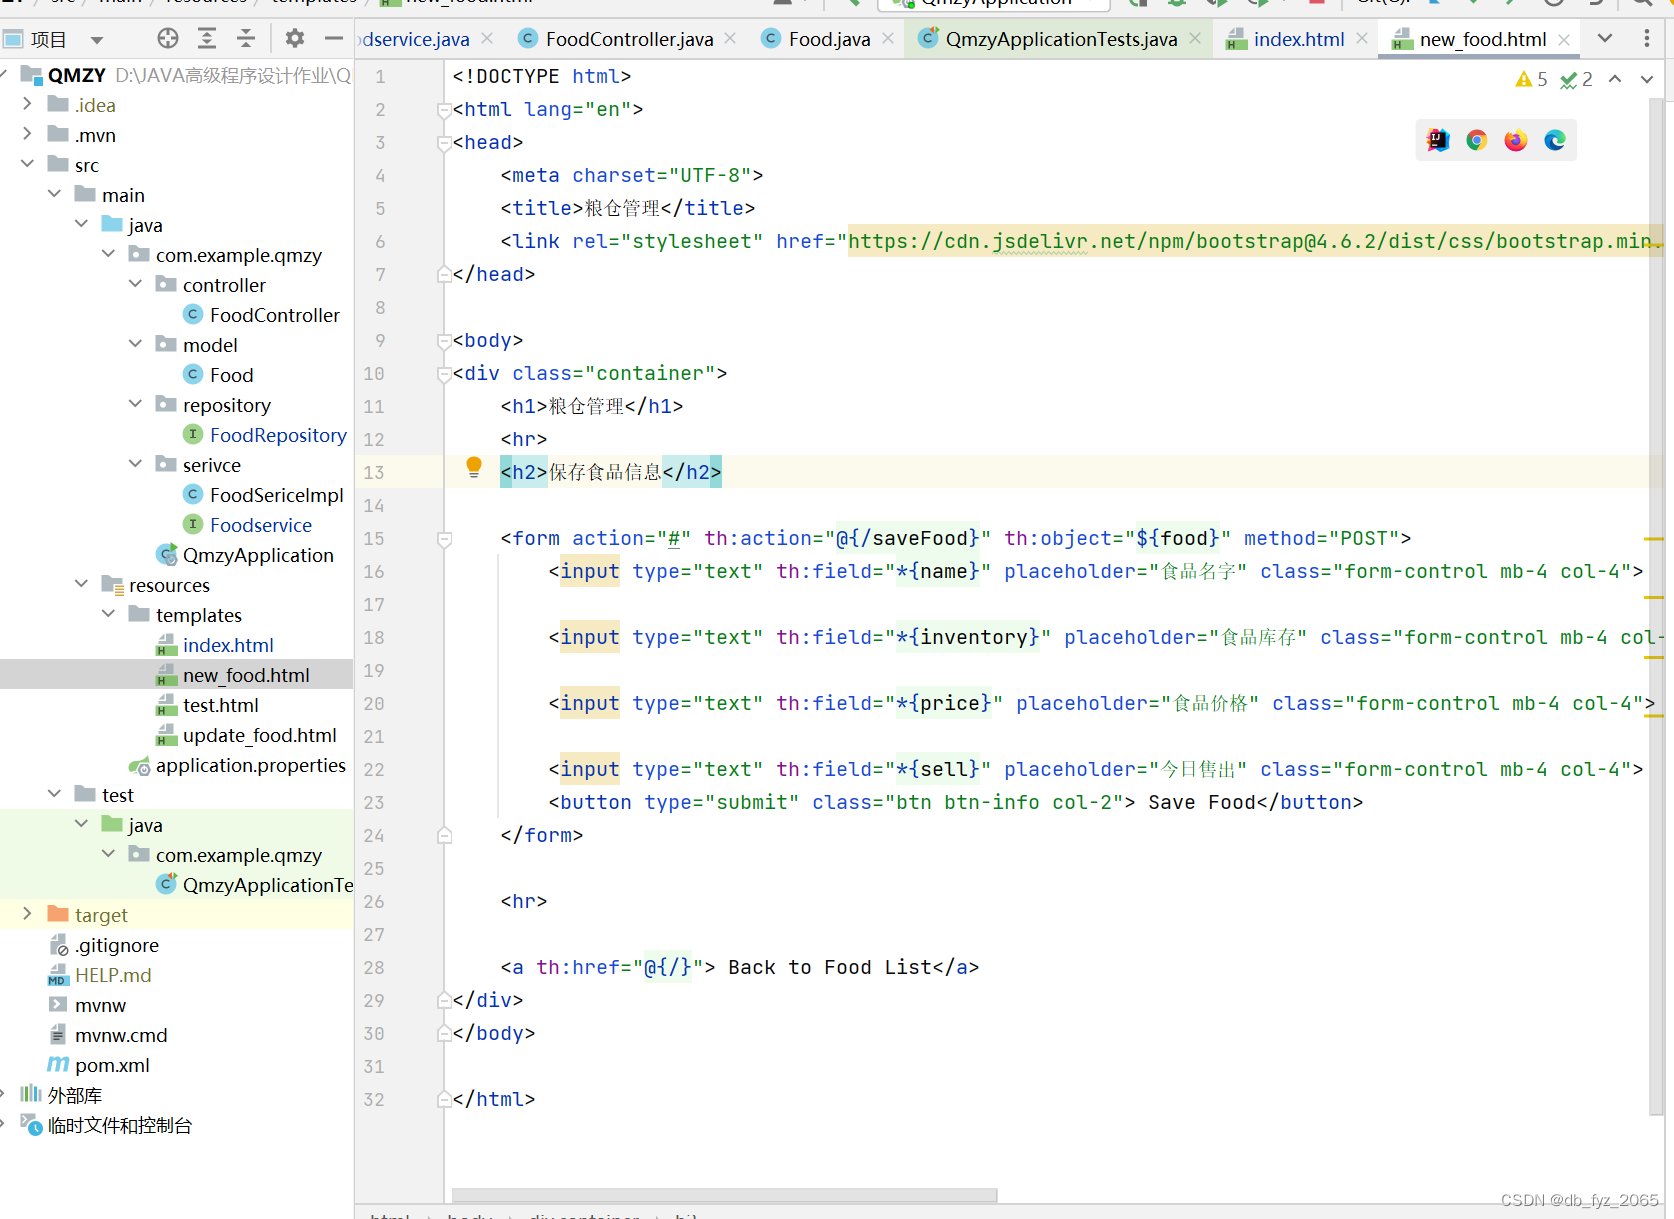Open Food model class in tree
This screenshot has height=1219, width=1674.
(219, 375)
